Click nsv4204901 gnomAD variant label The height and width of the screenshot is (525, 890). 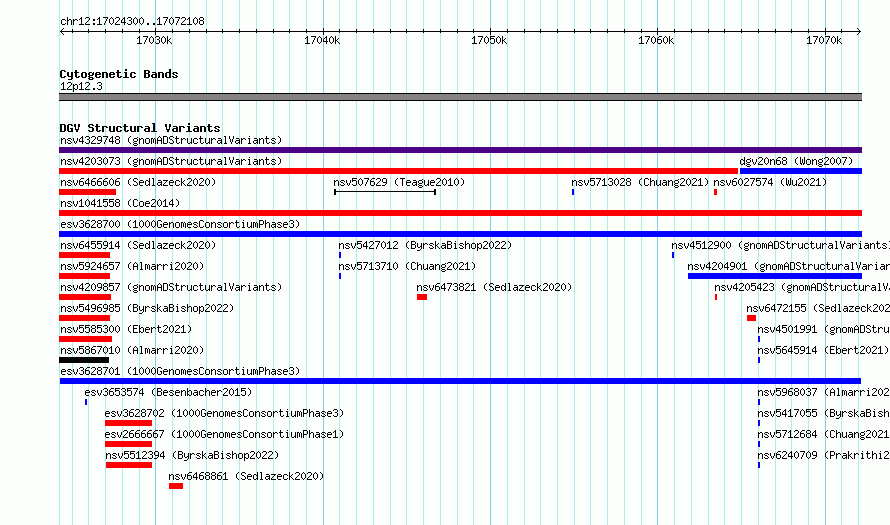tap(788, 266)
